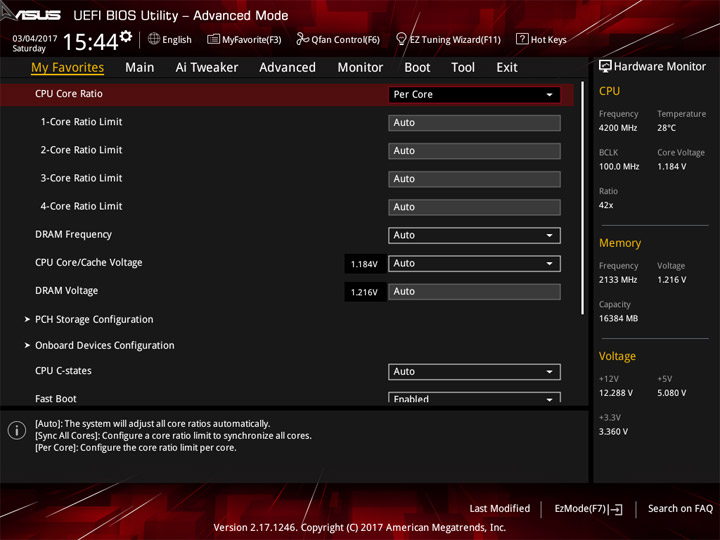Select the DRAM Frequency label

click(x=73, y=235)
